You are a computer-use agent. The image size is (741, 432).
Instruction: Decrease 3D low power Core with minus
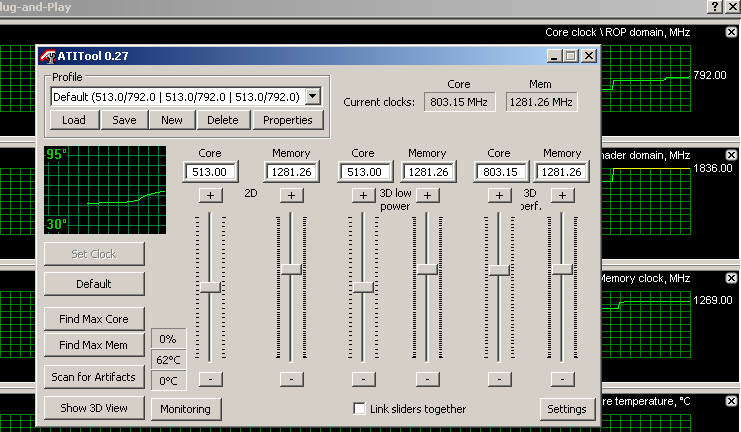[363, 379]
